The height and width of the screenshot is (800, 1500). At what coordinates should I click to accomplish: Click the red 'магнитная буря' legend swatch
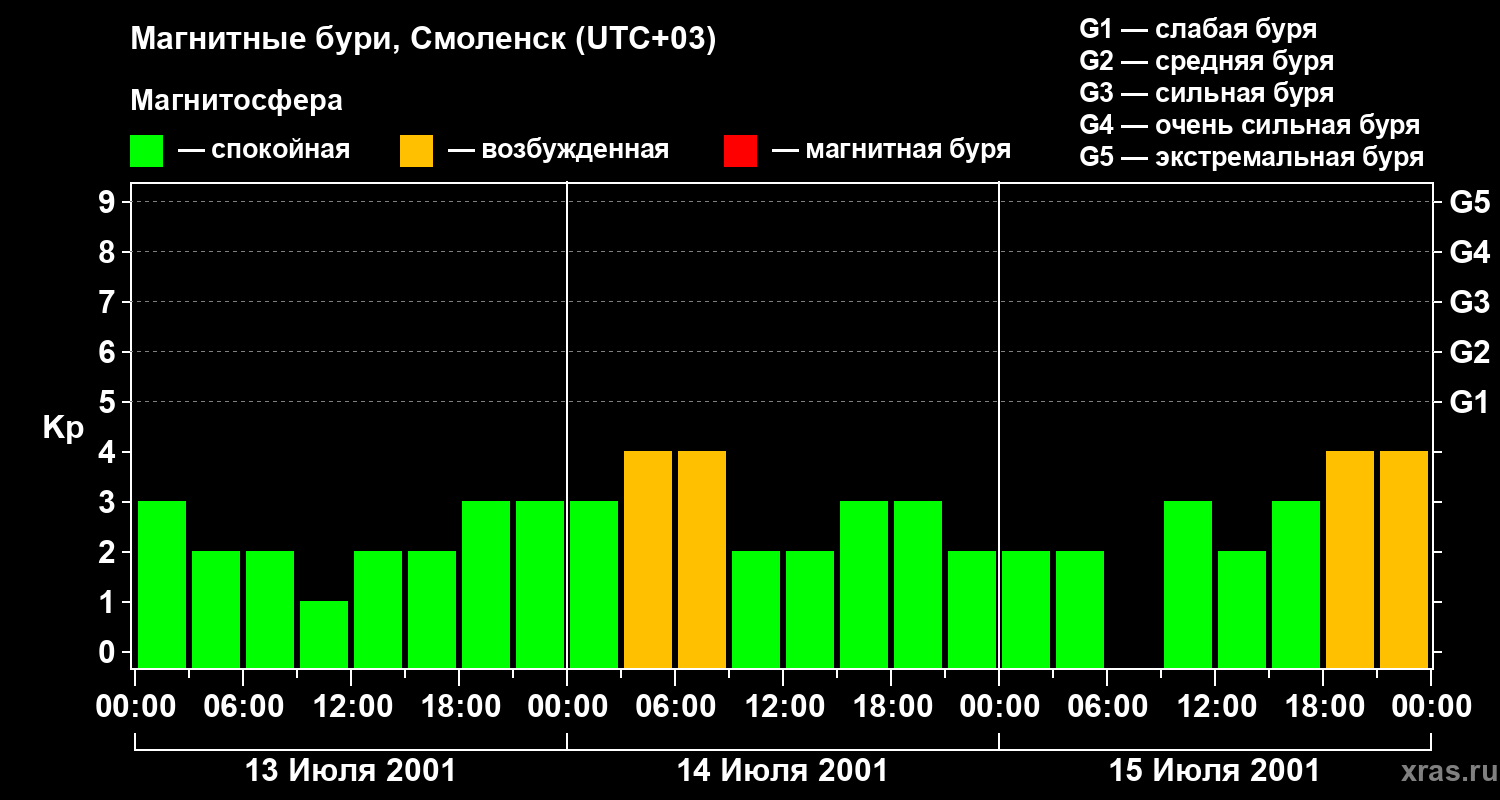tap(740, 150)
